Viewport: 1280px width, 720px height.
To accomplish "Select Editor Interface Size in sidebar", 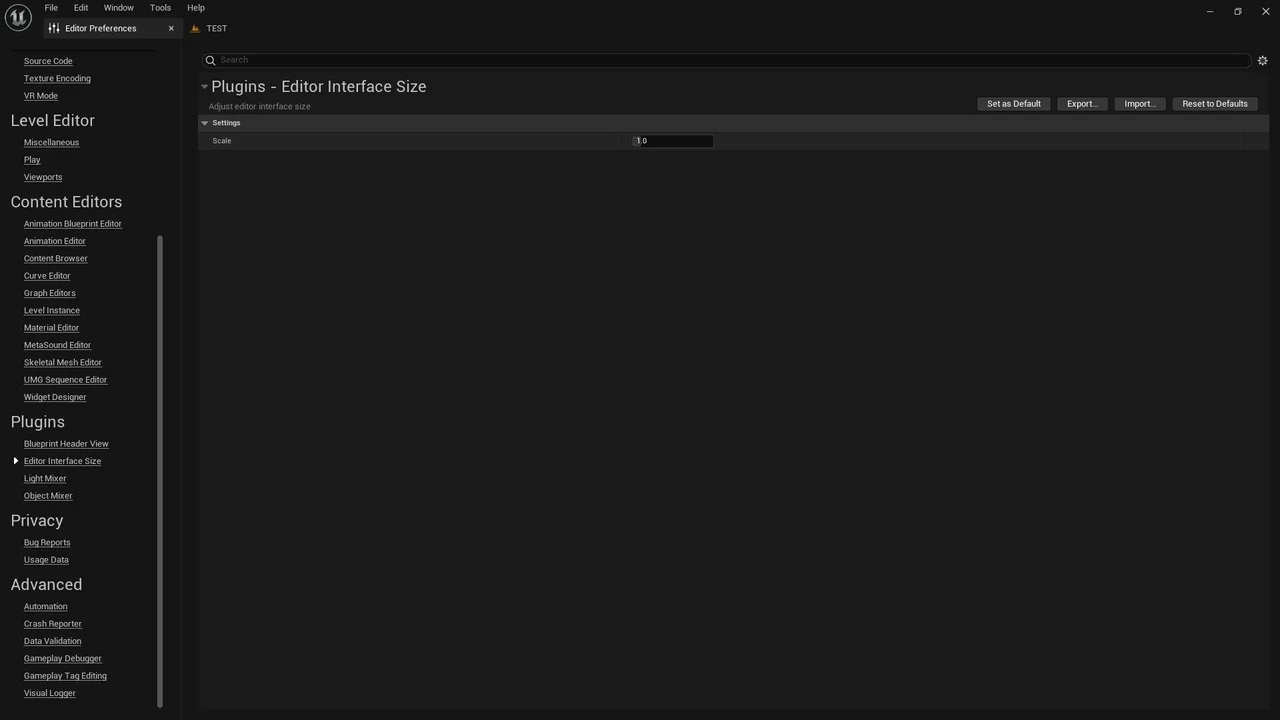I will [62, 461].
